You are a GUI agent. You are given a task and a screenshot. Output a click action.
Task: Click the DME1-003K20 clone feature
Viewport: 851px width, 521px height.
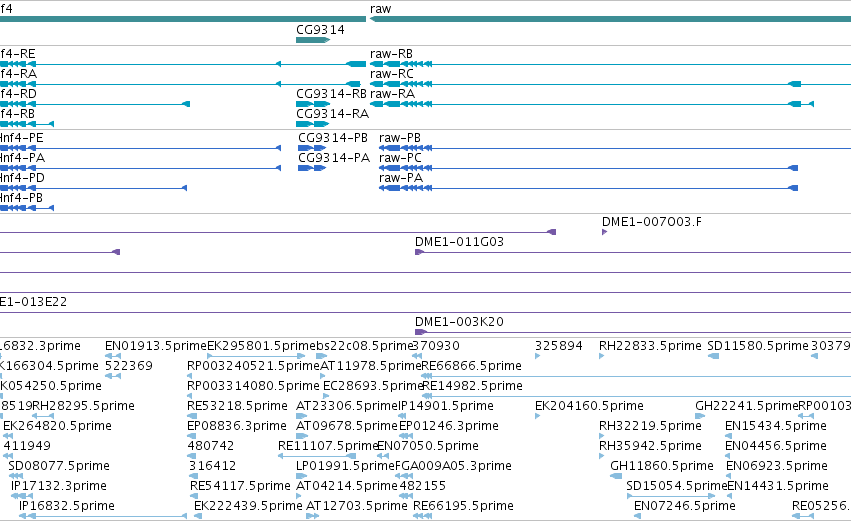(633, 332)
